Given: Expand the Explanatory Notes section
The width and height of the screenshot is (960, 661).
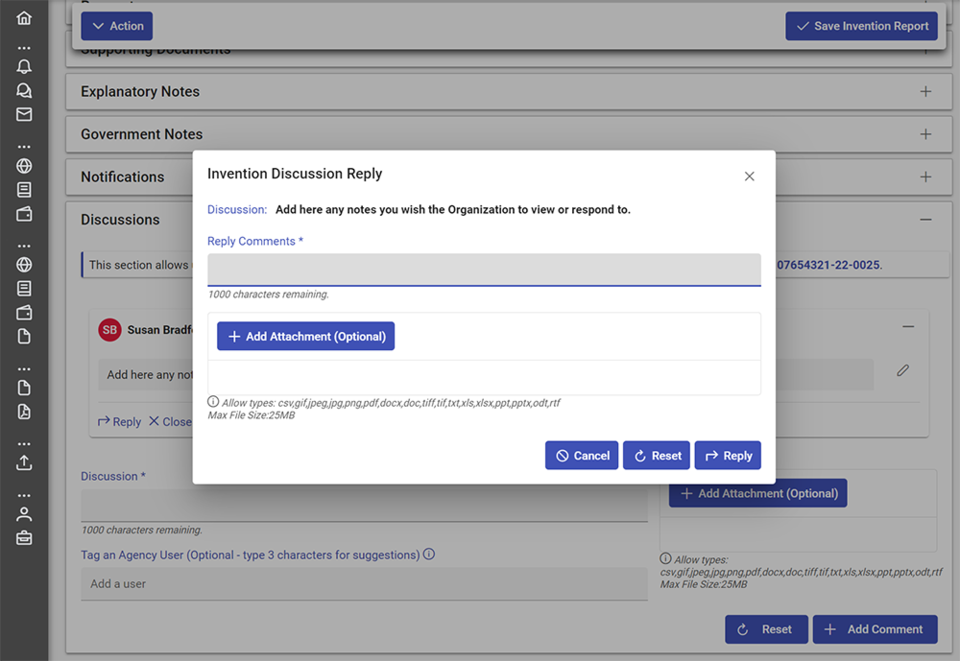Looking at the screenshot, I should (x=925, y=92).
